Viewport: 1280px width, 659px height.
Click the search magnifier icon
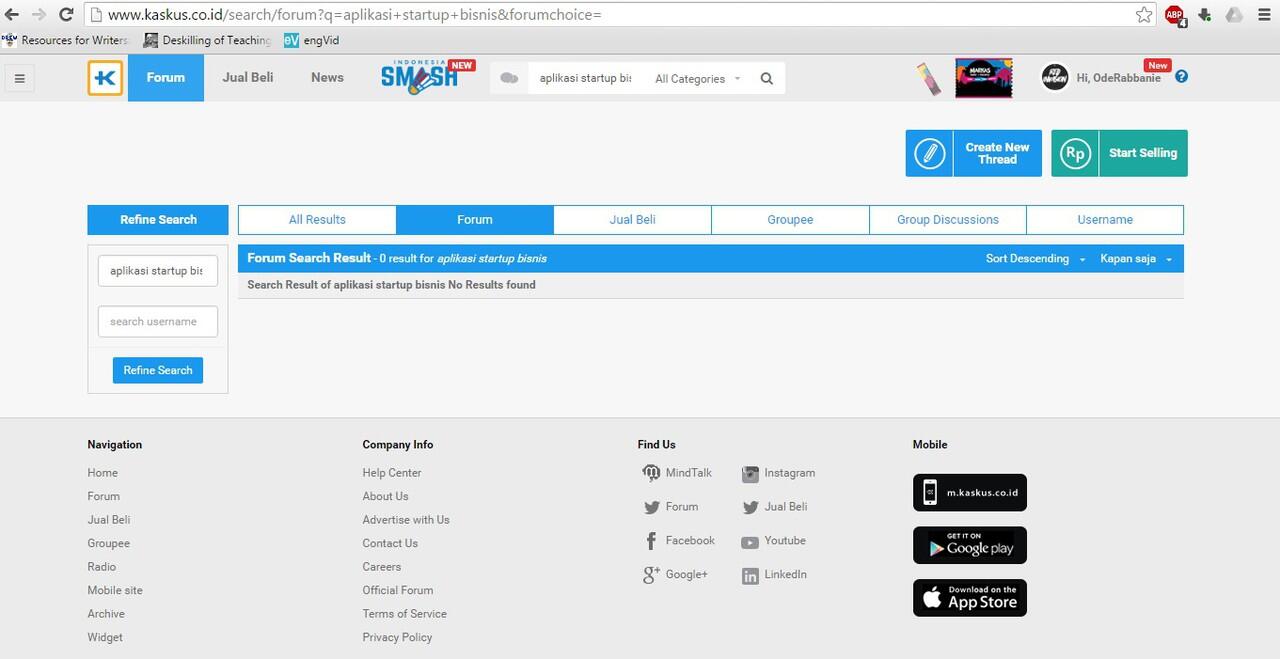tap(765, 77)
